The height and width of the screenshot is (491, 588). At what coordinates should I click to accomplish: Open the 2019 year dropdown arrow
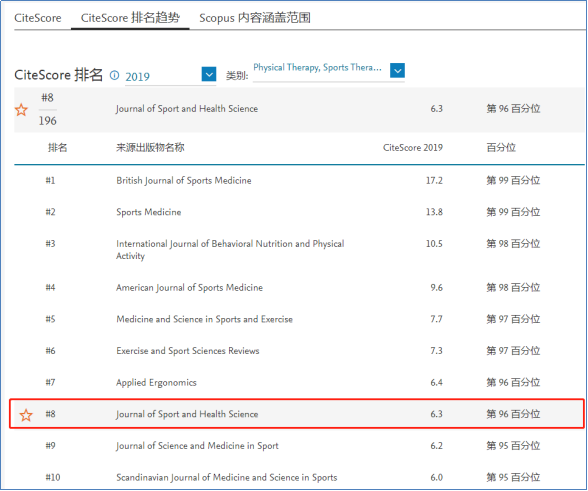tap(208, 74)
